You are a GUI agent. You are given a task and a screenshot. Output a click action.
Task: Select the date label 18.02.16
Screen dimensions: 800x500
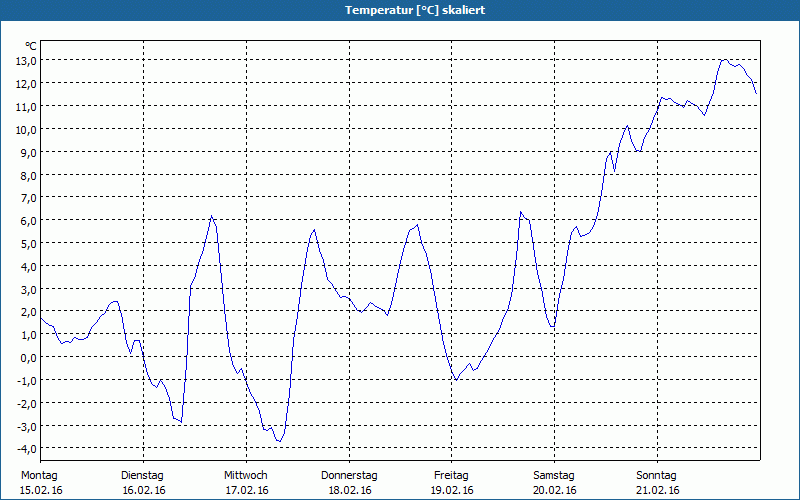(x=349, y=490)
